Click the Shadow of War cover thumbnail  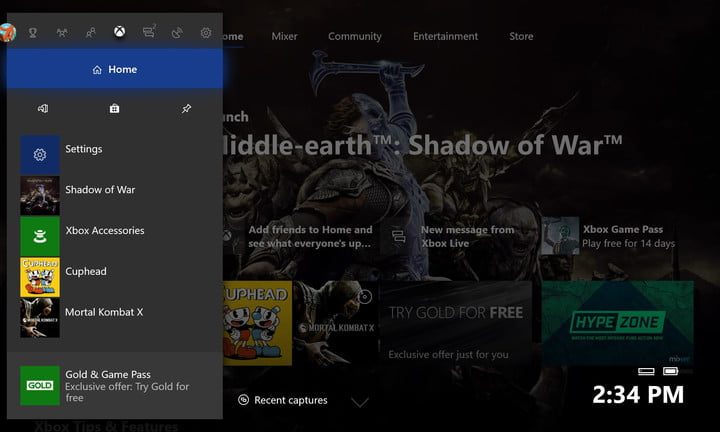pos(40,196)
